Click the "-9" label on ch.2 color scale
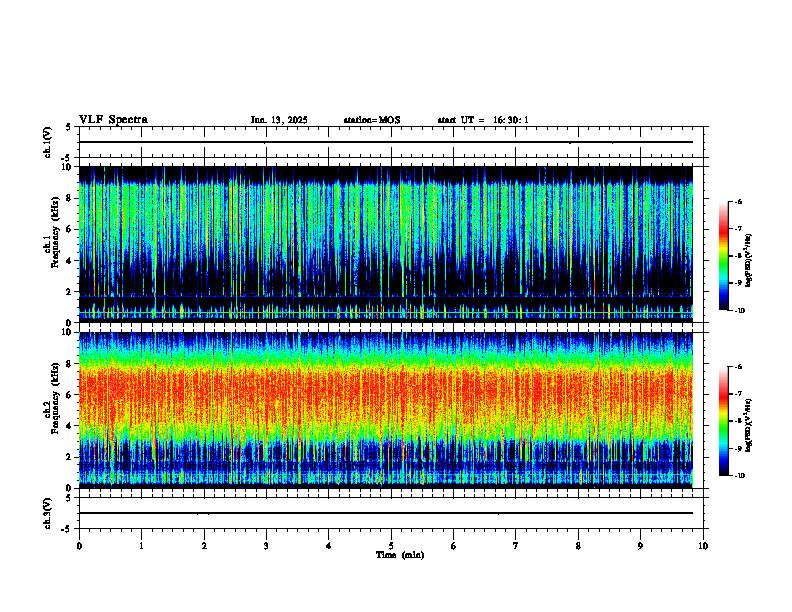This screenshot has width=792, height=612. 738,448
